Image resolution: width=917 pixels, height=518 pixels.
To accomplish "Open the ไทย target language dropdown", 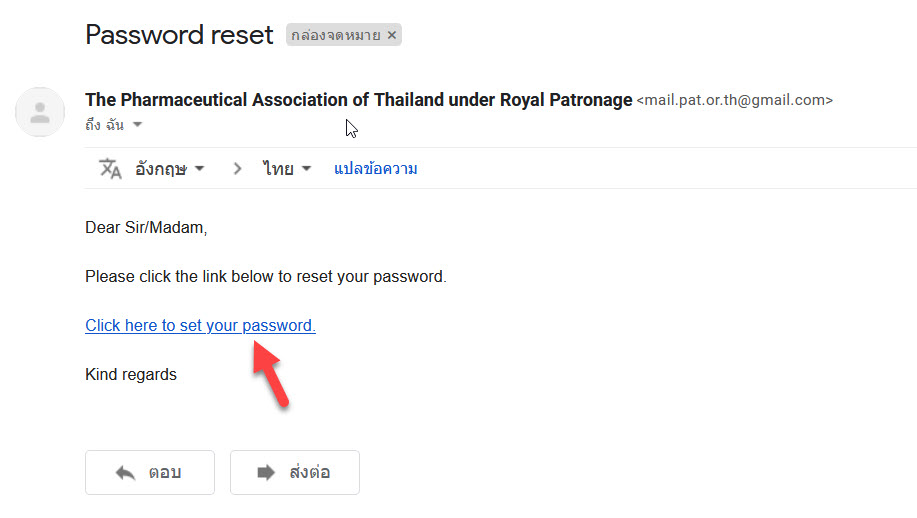I will [287, 169].
